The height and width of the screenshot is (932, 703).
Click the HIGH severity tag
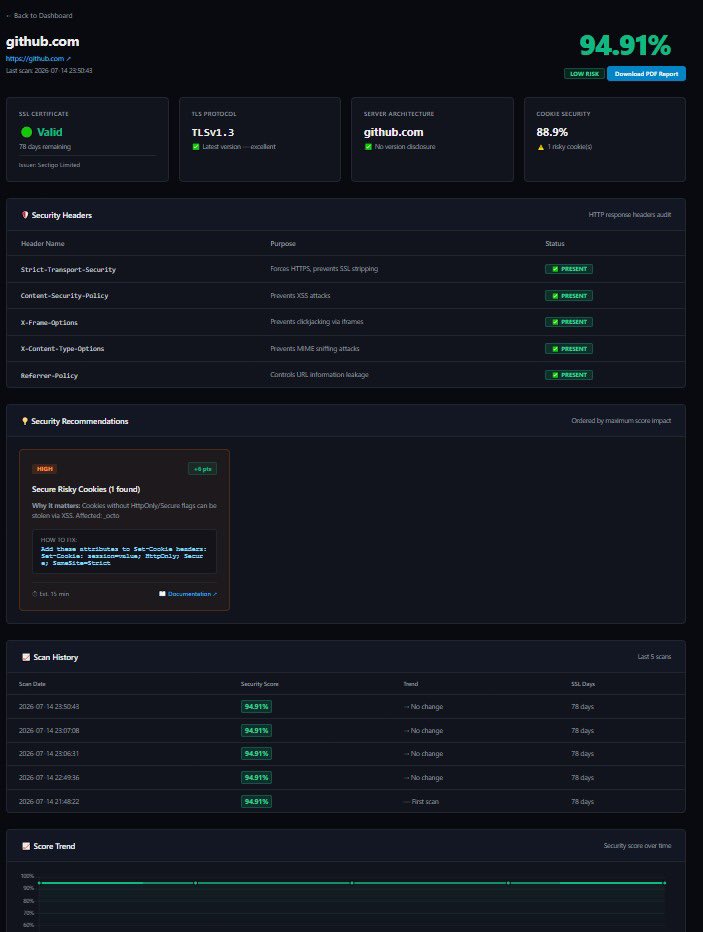pyautogui.click(x=45, y=469)
